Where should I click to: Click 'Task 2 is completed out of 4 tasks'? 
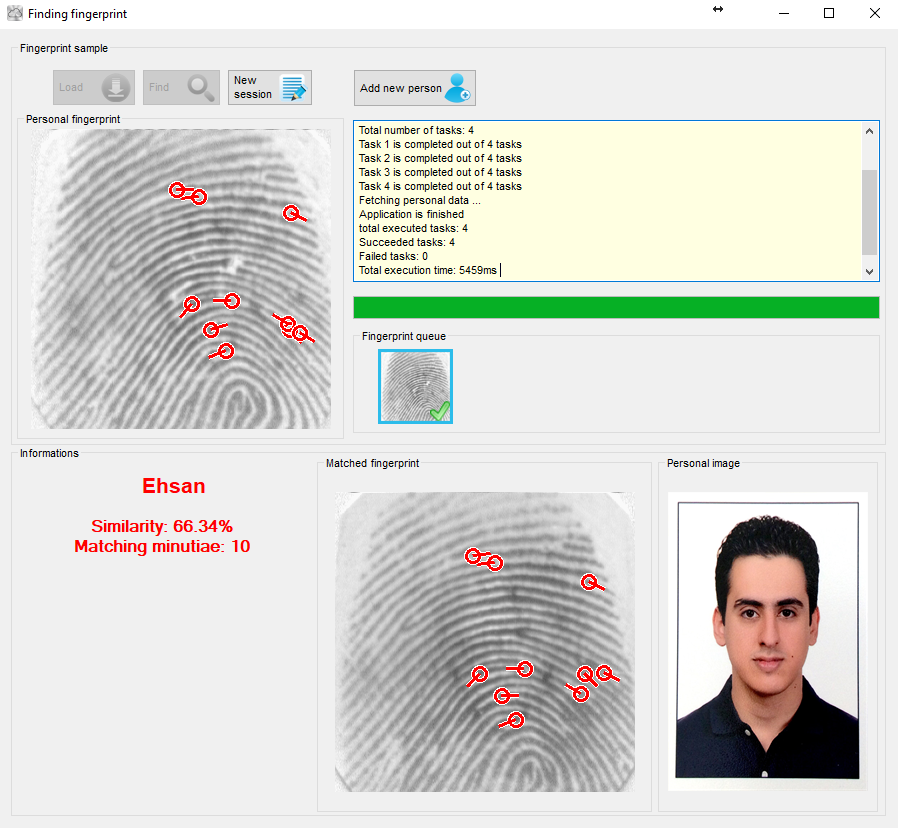(x=440, y=158)
